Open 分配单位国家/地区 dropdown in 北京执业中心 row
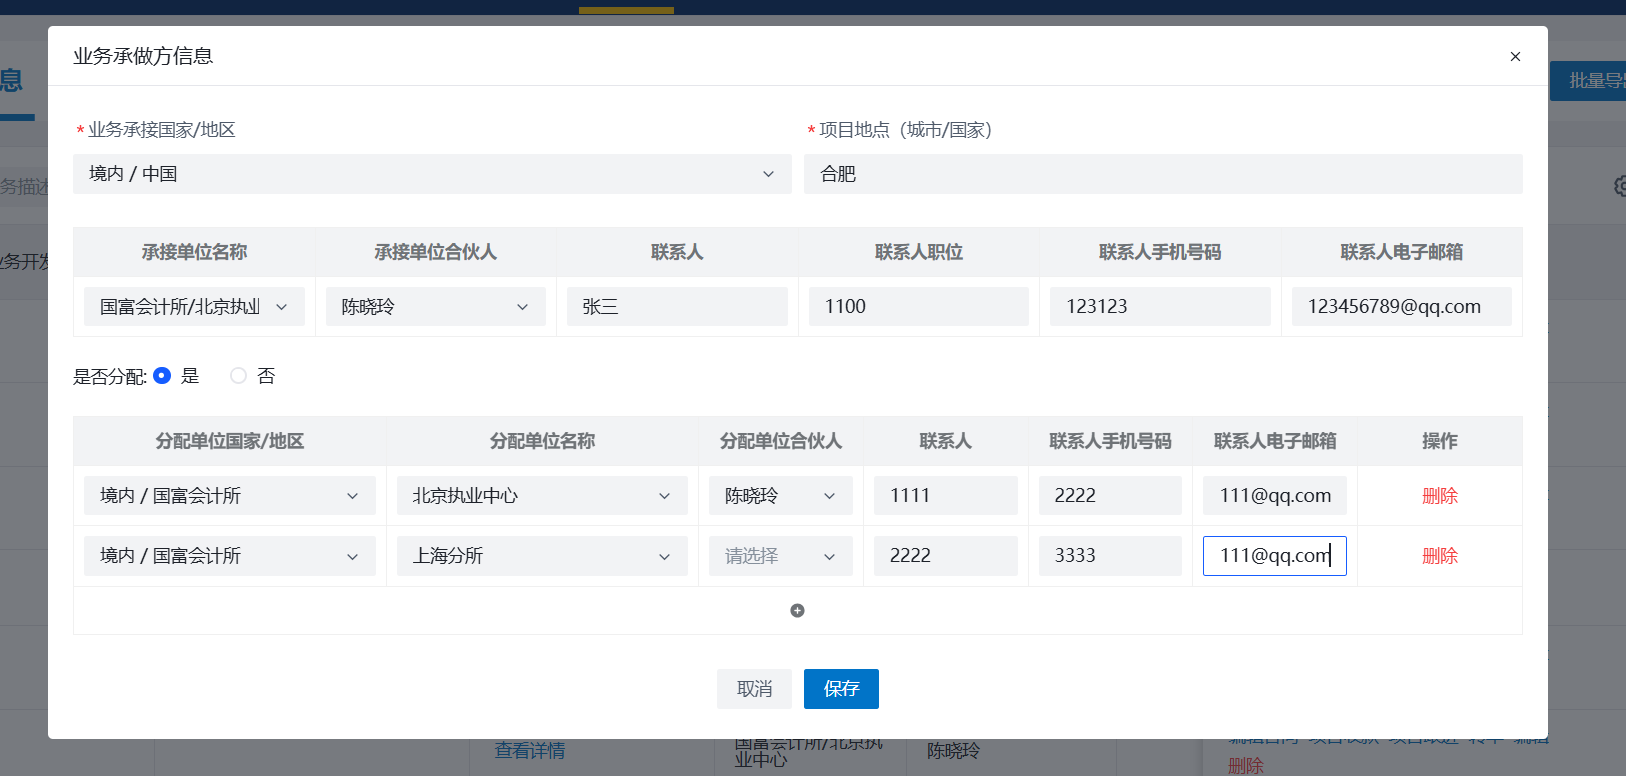Image resolution: width=1626 pixels, height=776 pixels. [x=230, y=496]
